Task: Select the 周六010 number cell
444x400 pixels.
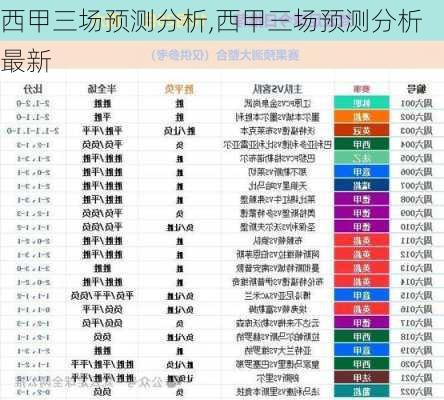Action: tap(416, 227)
